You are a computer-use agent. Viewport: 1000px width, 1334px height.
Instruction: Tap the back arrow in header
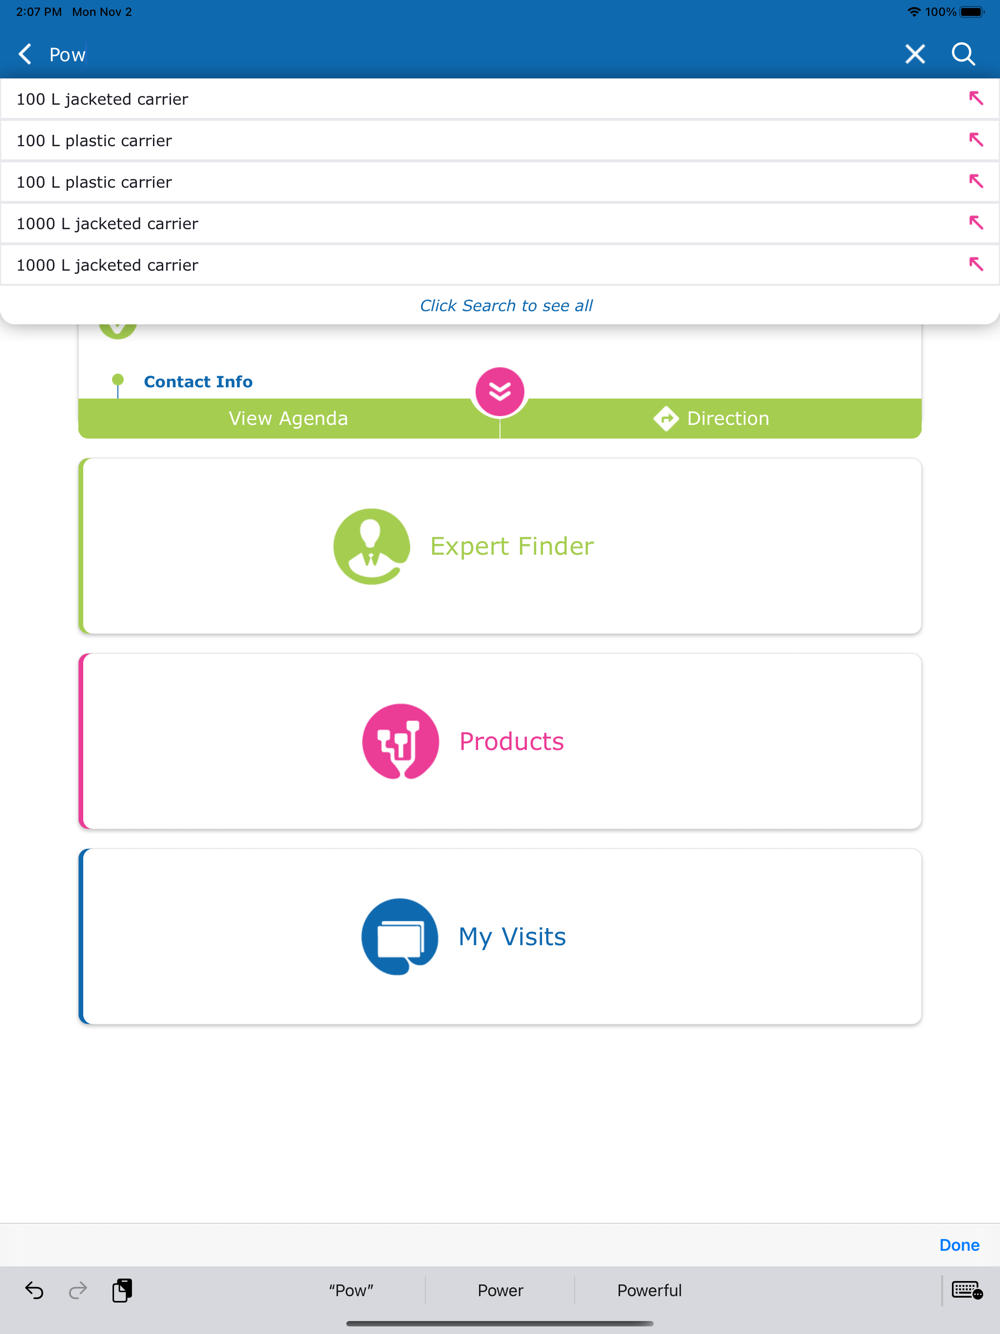[26, 54]
